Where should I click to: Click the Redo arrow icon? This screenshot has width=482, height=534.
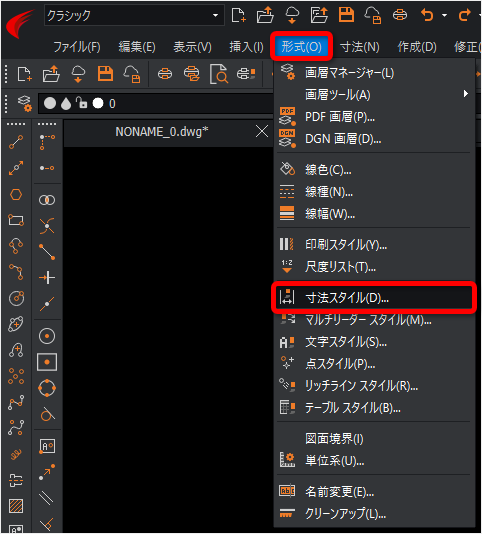(x=465, y=15)
